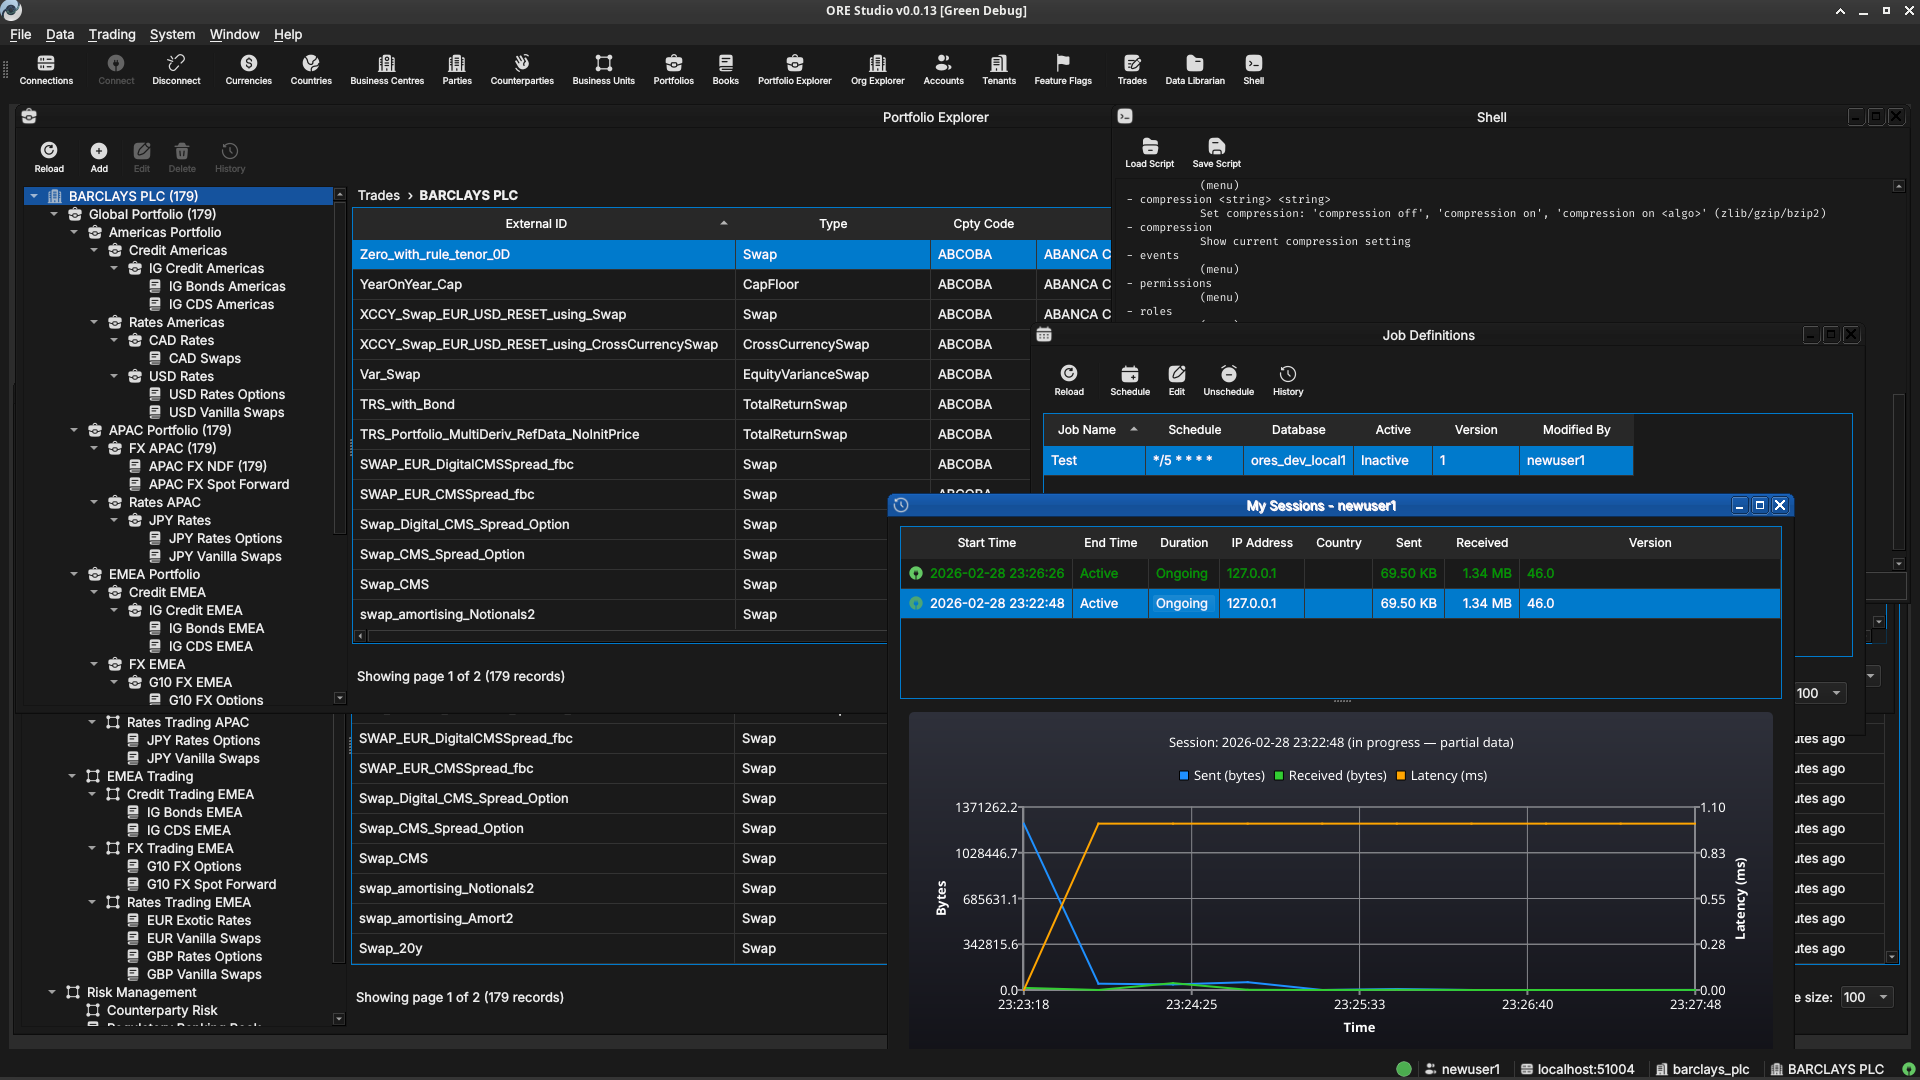
Task: Toggle the Sent (bytes) series in the chart legend
Action: click(x=1221, y=775)
